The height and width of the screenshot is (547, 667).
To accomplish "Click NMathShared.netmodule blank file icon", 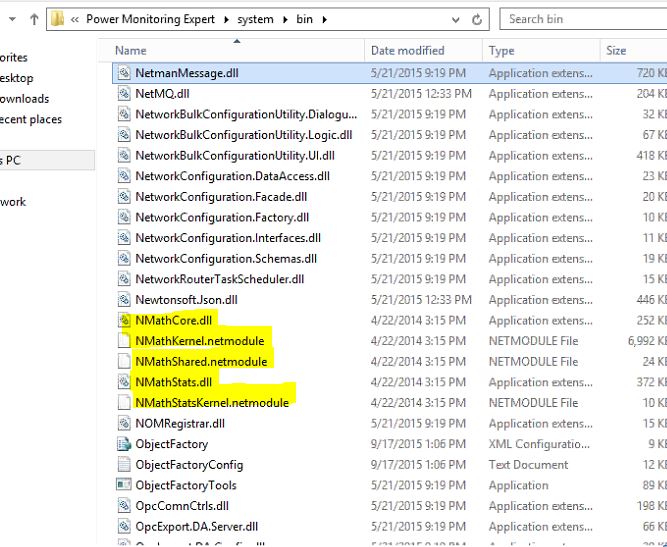I will click(124, 362).
